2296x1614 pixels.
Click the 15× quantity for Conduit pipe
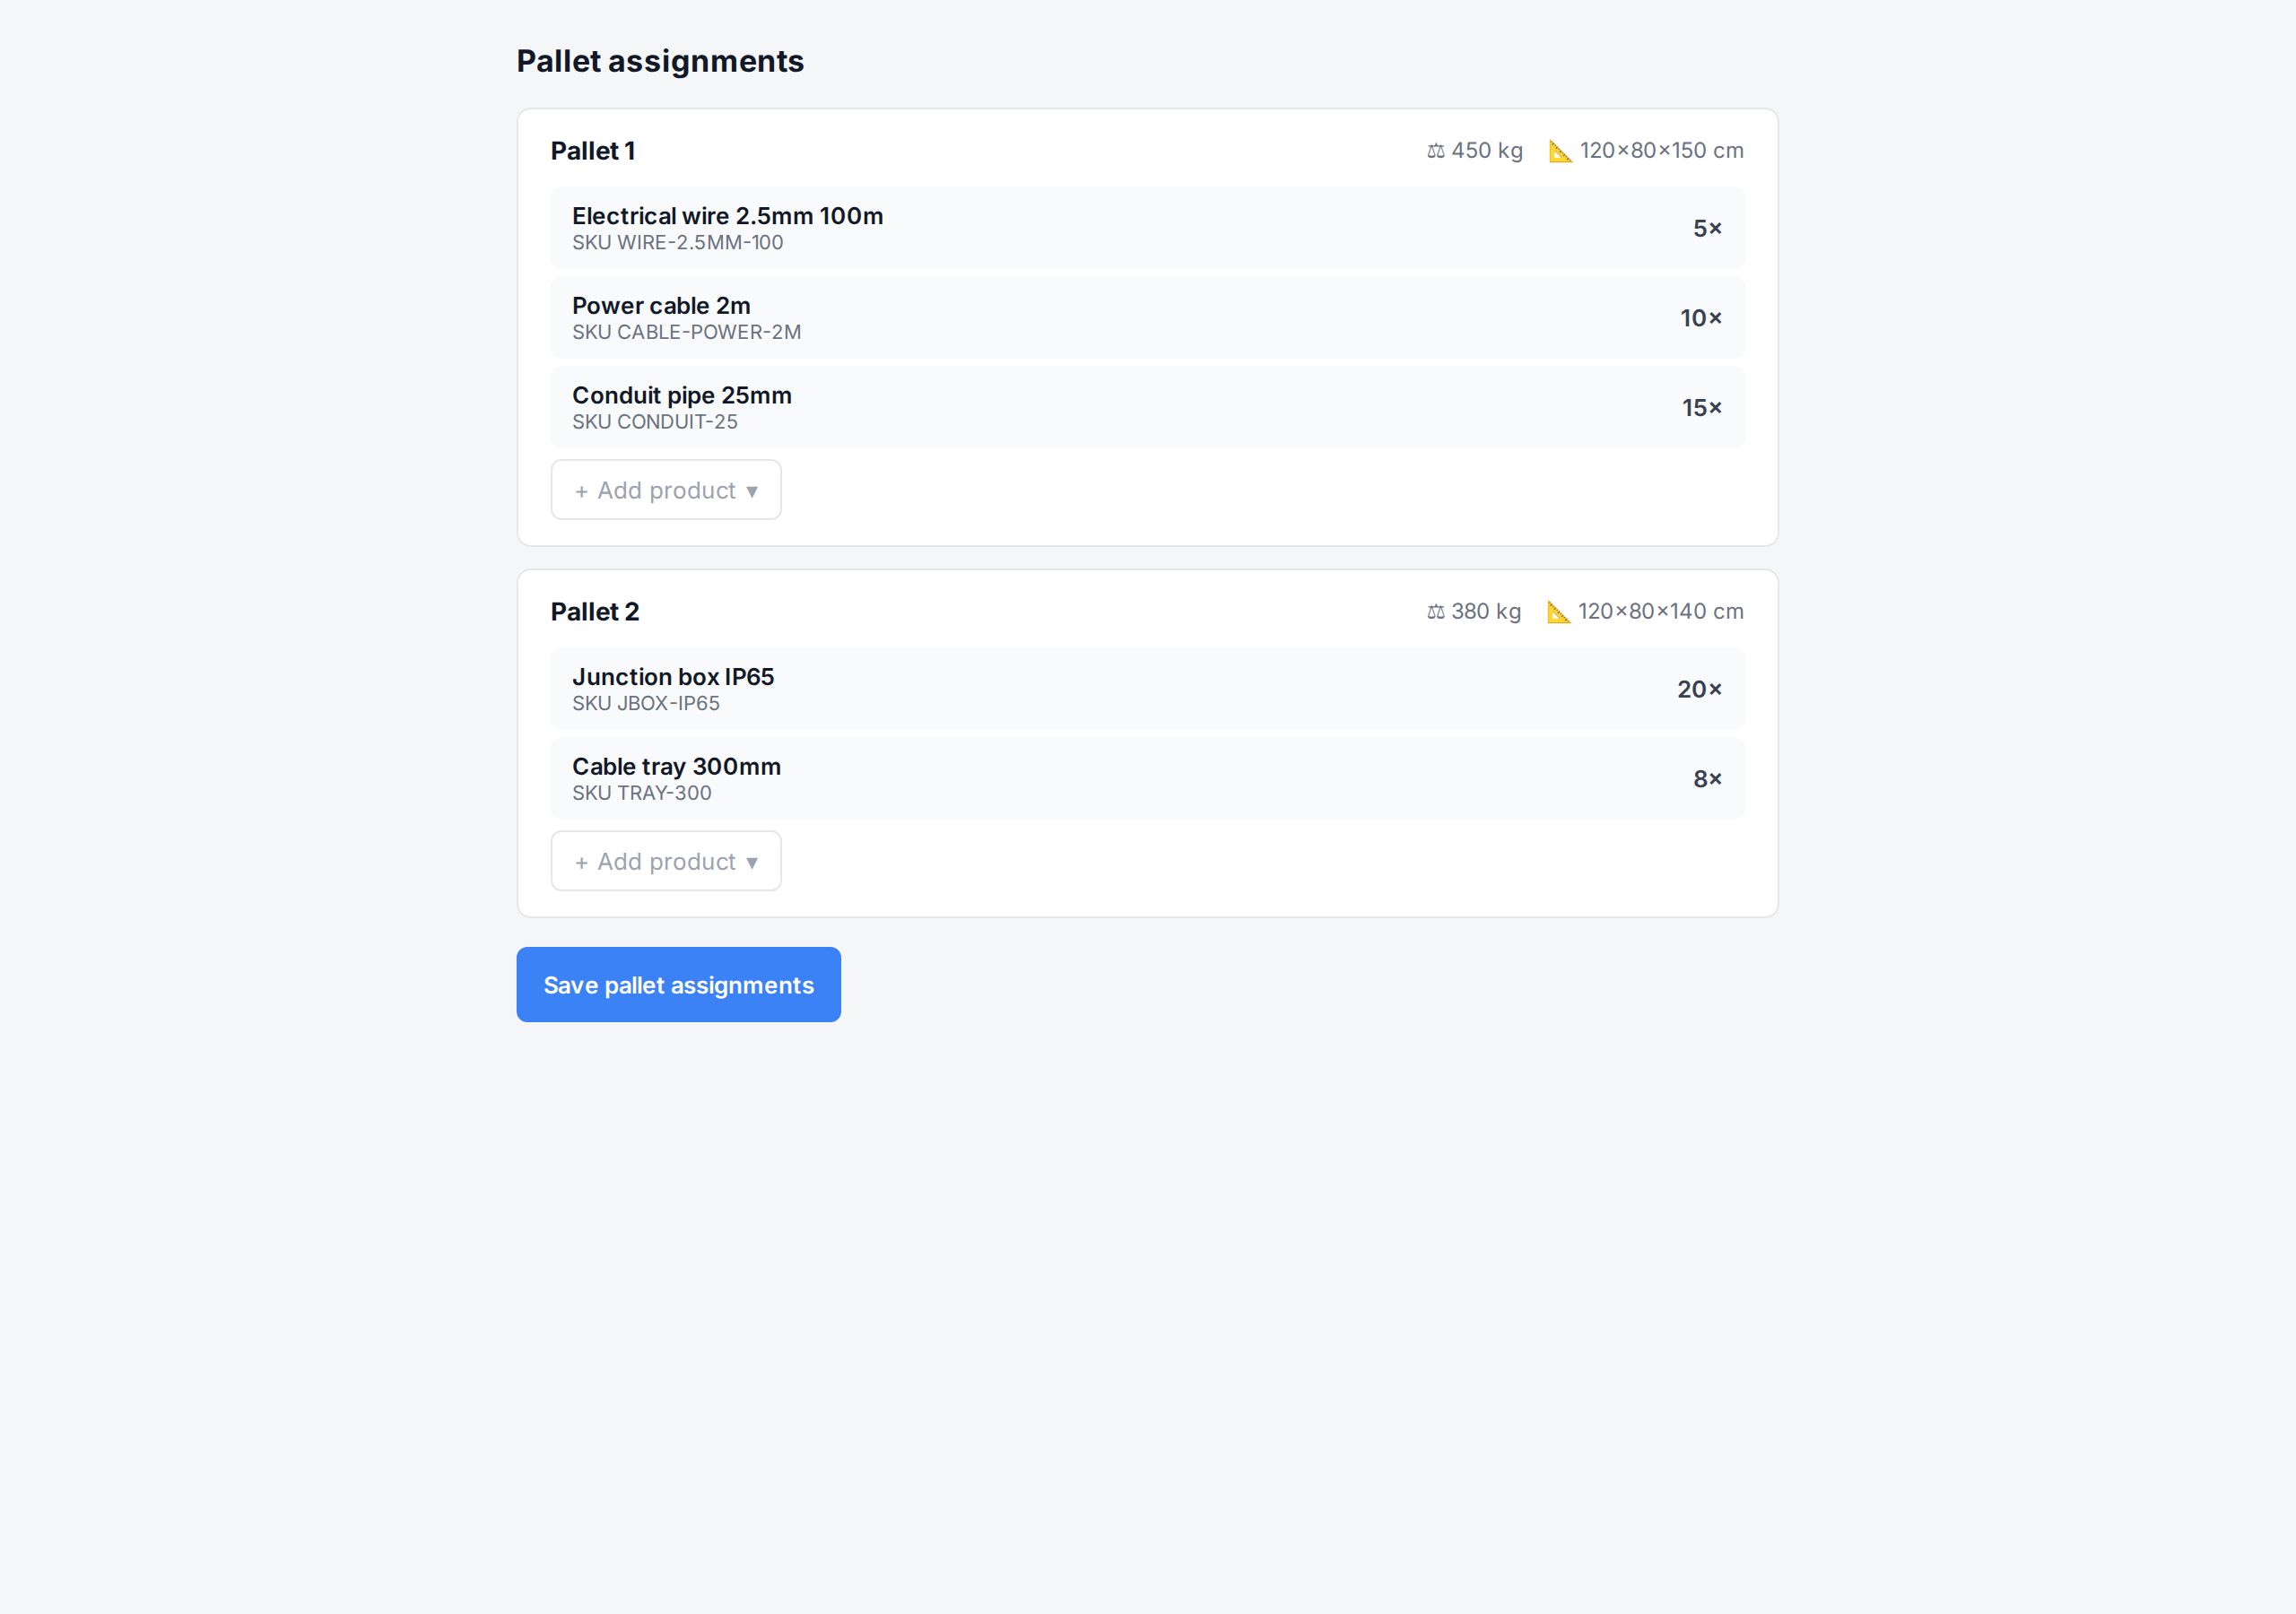coord(1702,408)
